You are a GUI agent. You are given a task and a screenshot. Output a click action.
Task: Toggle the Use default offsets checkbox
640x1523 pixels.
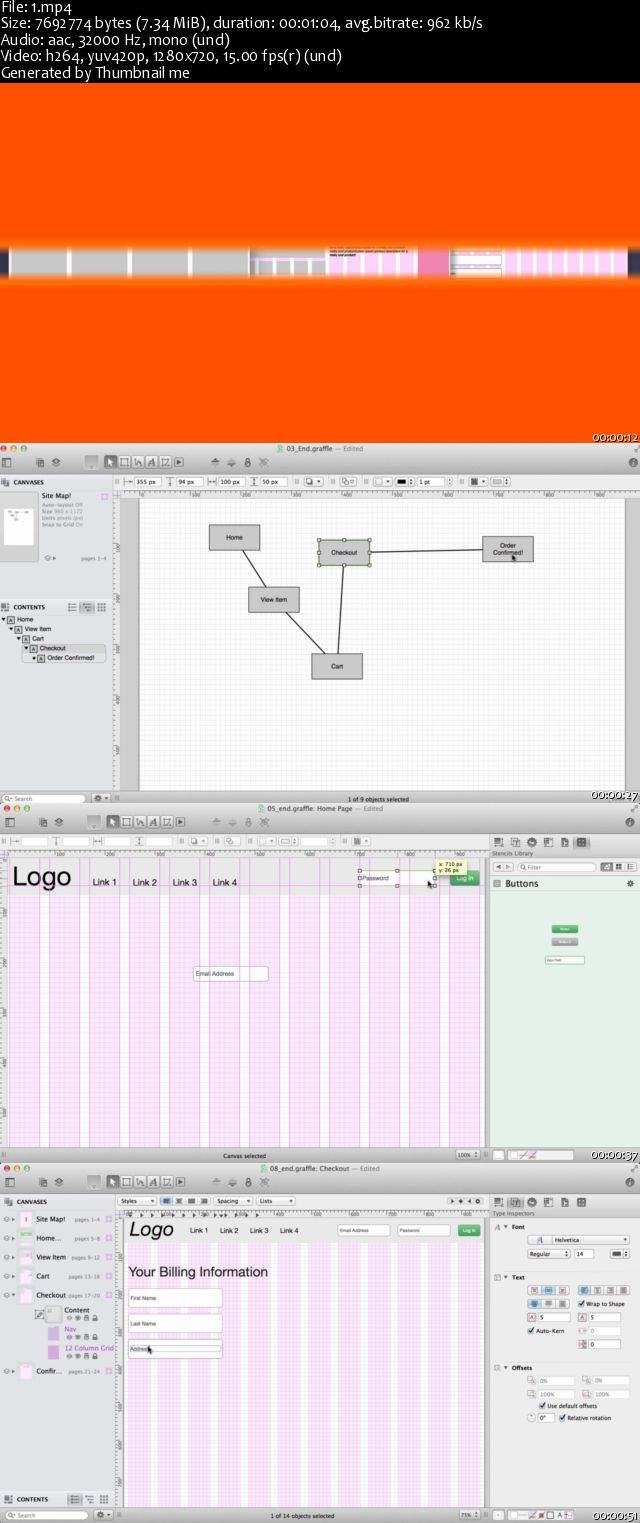pyautogui.click(x=541, y=1406)
